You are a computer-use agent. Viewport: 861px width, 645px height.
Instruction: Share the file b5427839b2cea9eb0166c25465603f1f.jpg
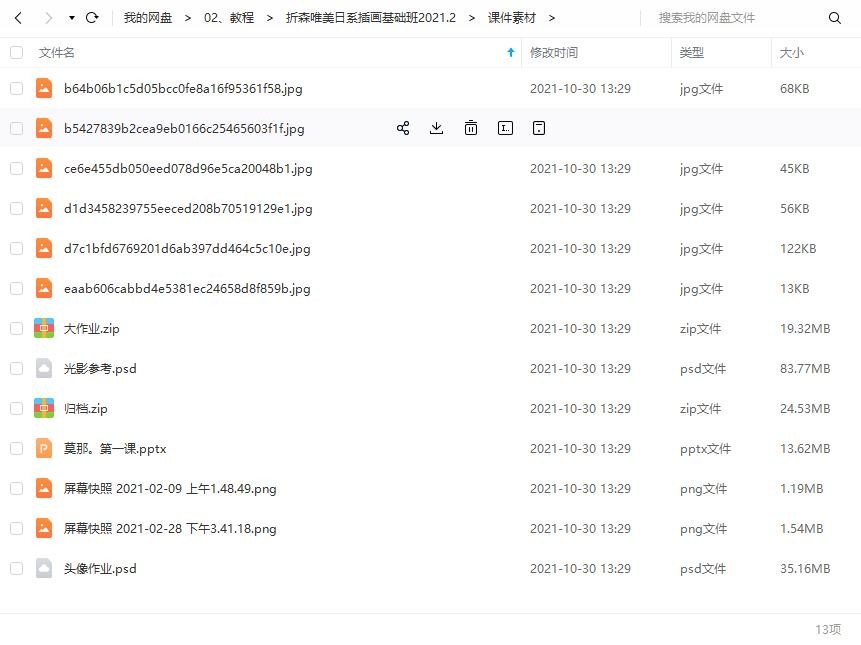click(x=403, y=128)
